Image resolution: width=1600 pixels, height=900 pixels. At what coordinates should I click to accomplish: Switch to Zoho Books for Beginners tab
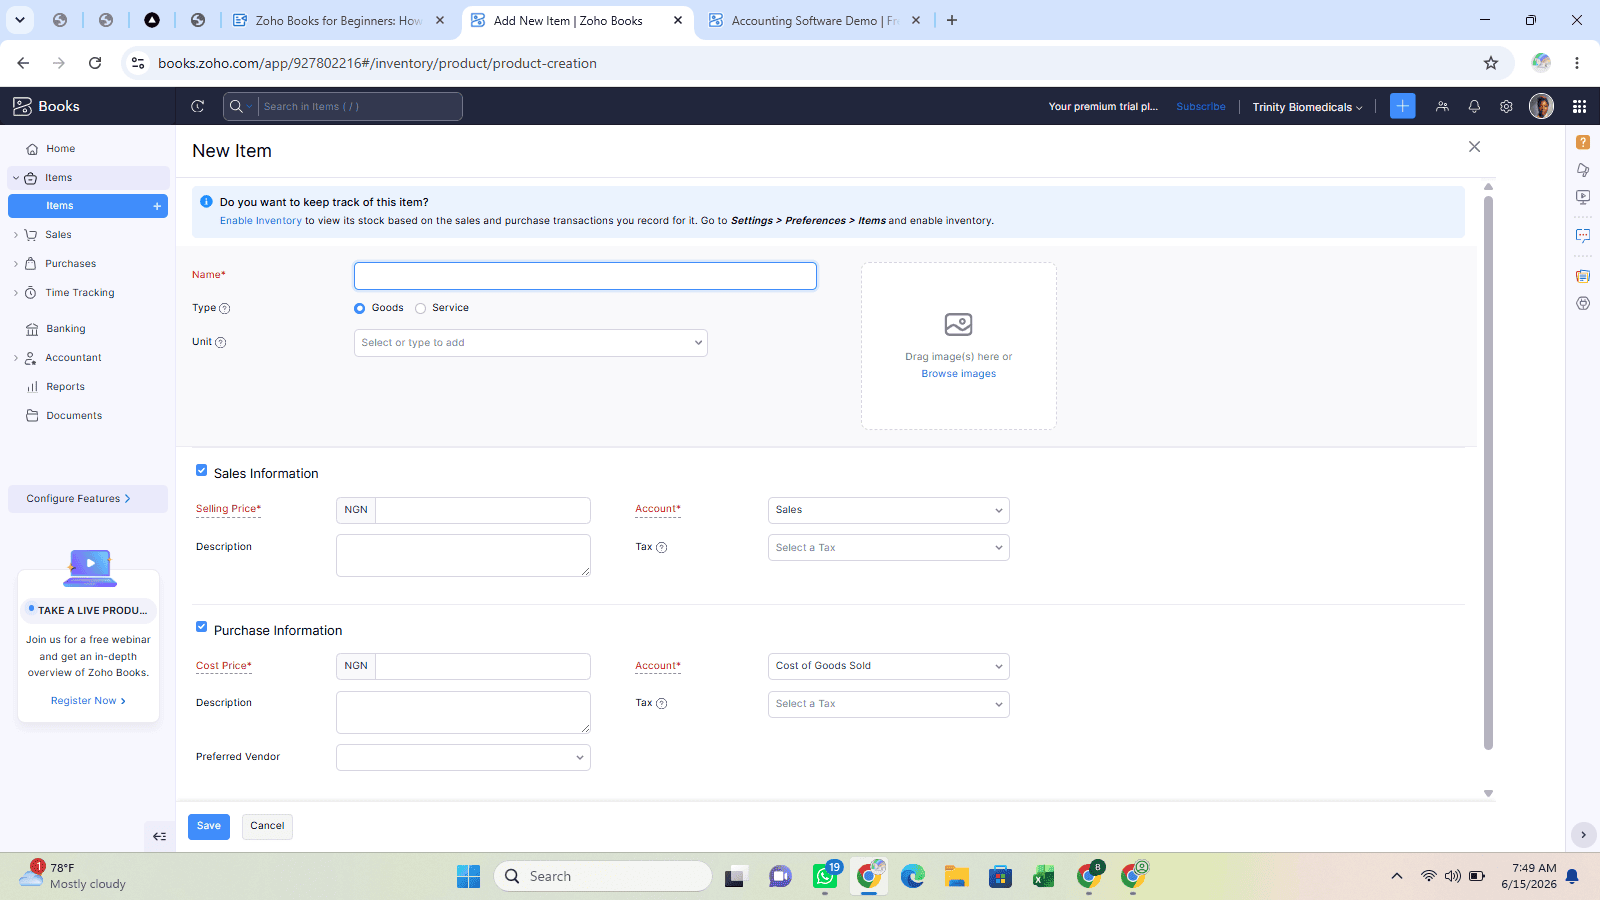click(x=339, y=20)
